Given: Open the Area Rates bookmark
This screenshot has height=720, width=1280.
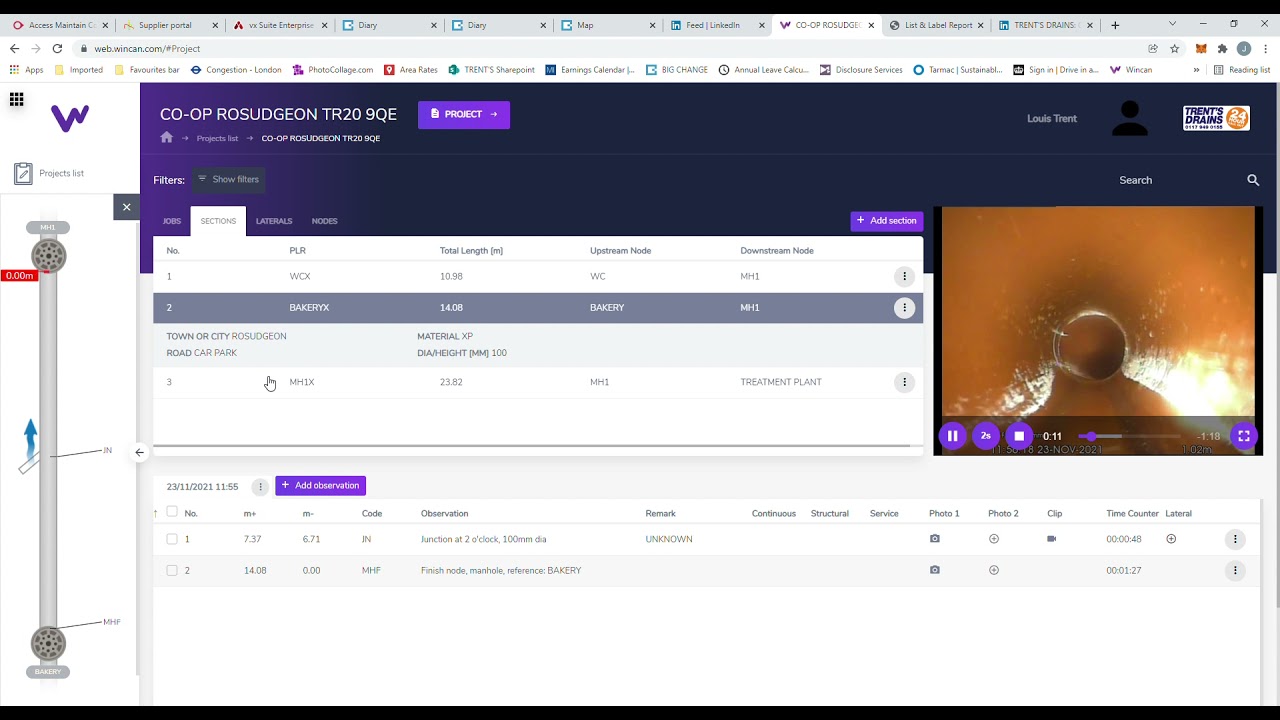Looking at the screenshot, I should pos(411,70).
